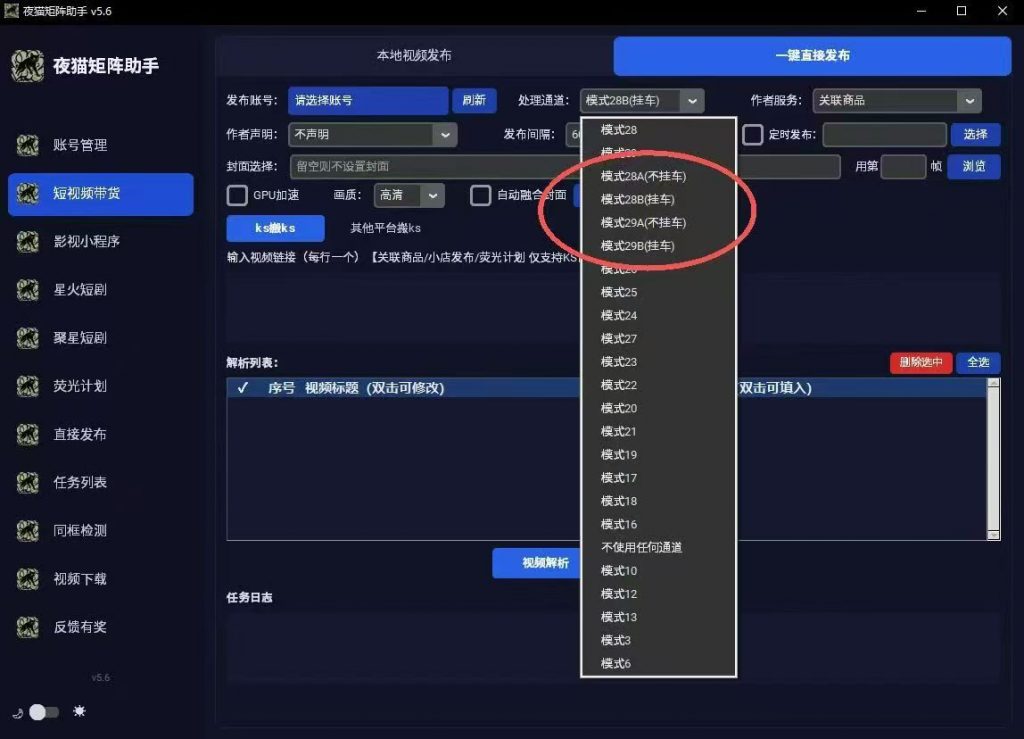Click the 视频解析 button
Viewport: 1024px width, 739px height.
click(536, 563)
